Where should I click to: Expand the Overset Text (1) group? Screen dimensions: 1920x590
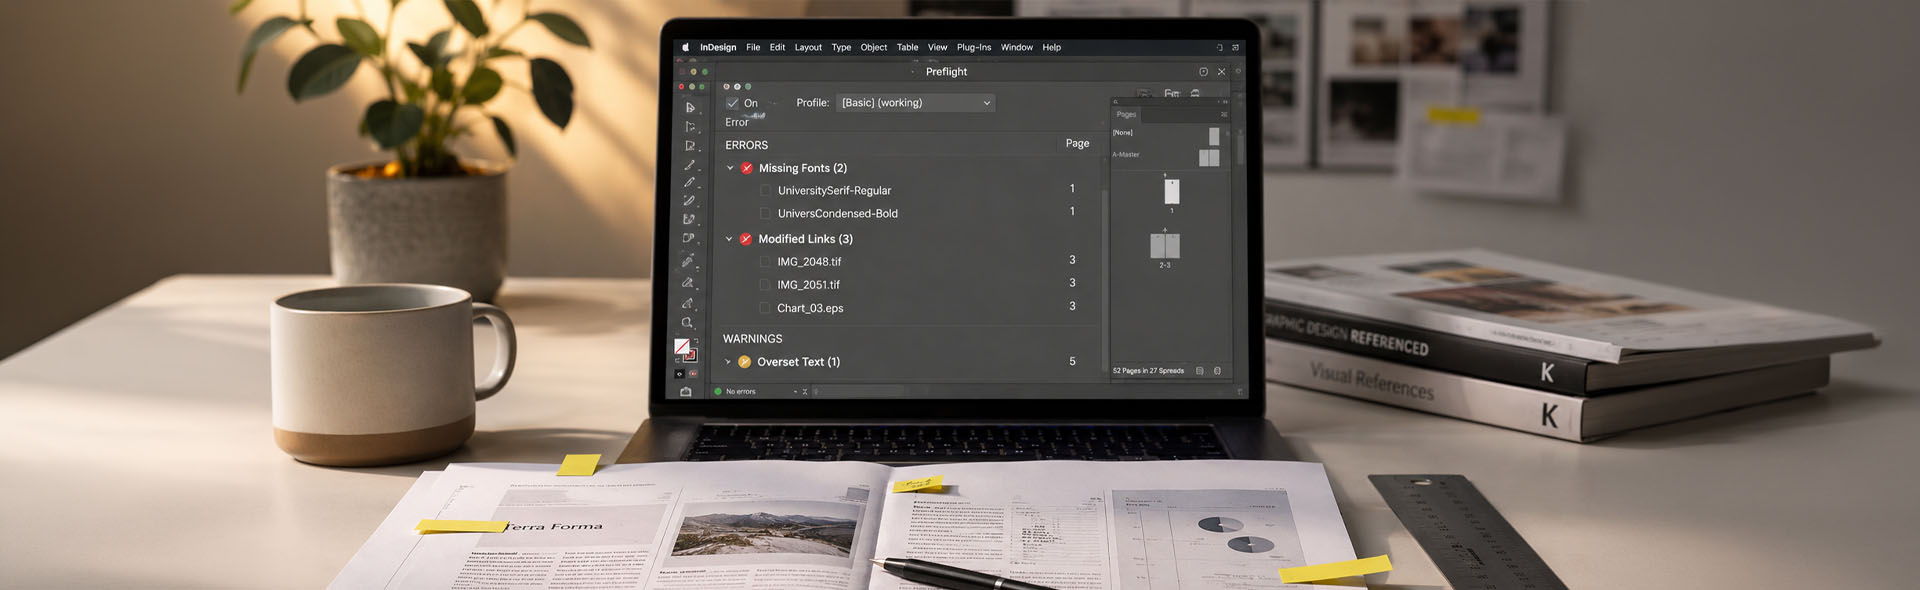click(728, 362)
